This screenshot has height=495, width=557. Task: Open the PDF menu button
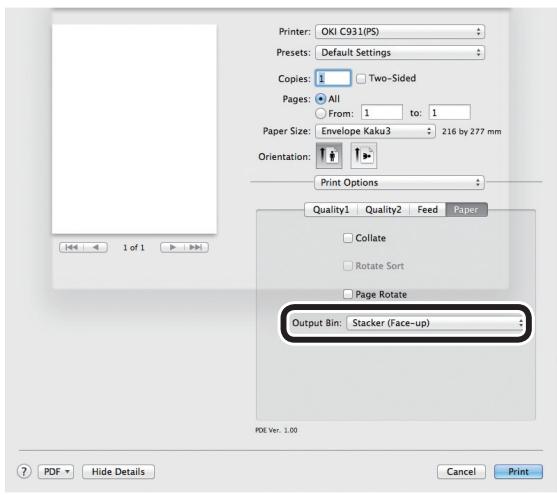56,472
